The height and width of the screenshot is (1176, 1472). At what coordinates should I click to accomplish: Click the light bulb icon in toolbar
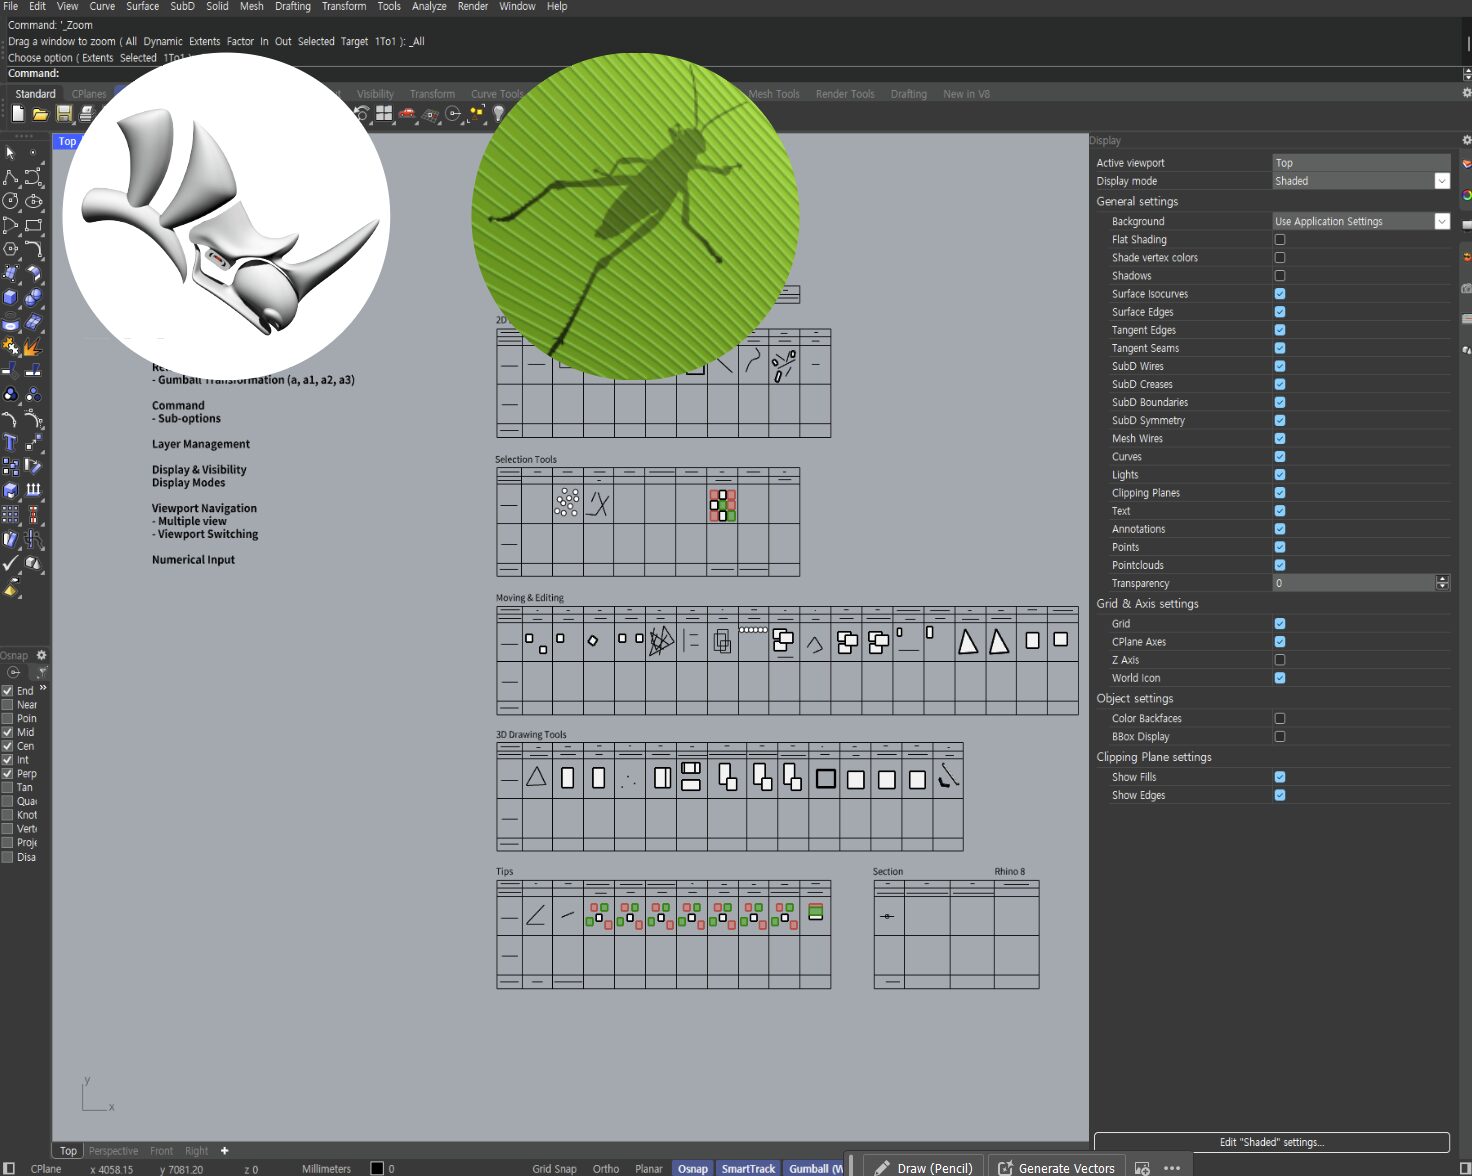(499, 114)
